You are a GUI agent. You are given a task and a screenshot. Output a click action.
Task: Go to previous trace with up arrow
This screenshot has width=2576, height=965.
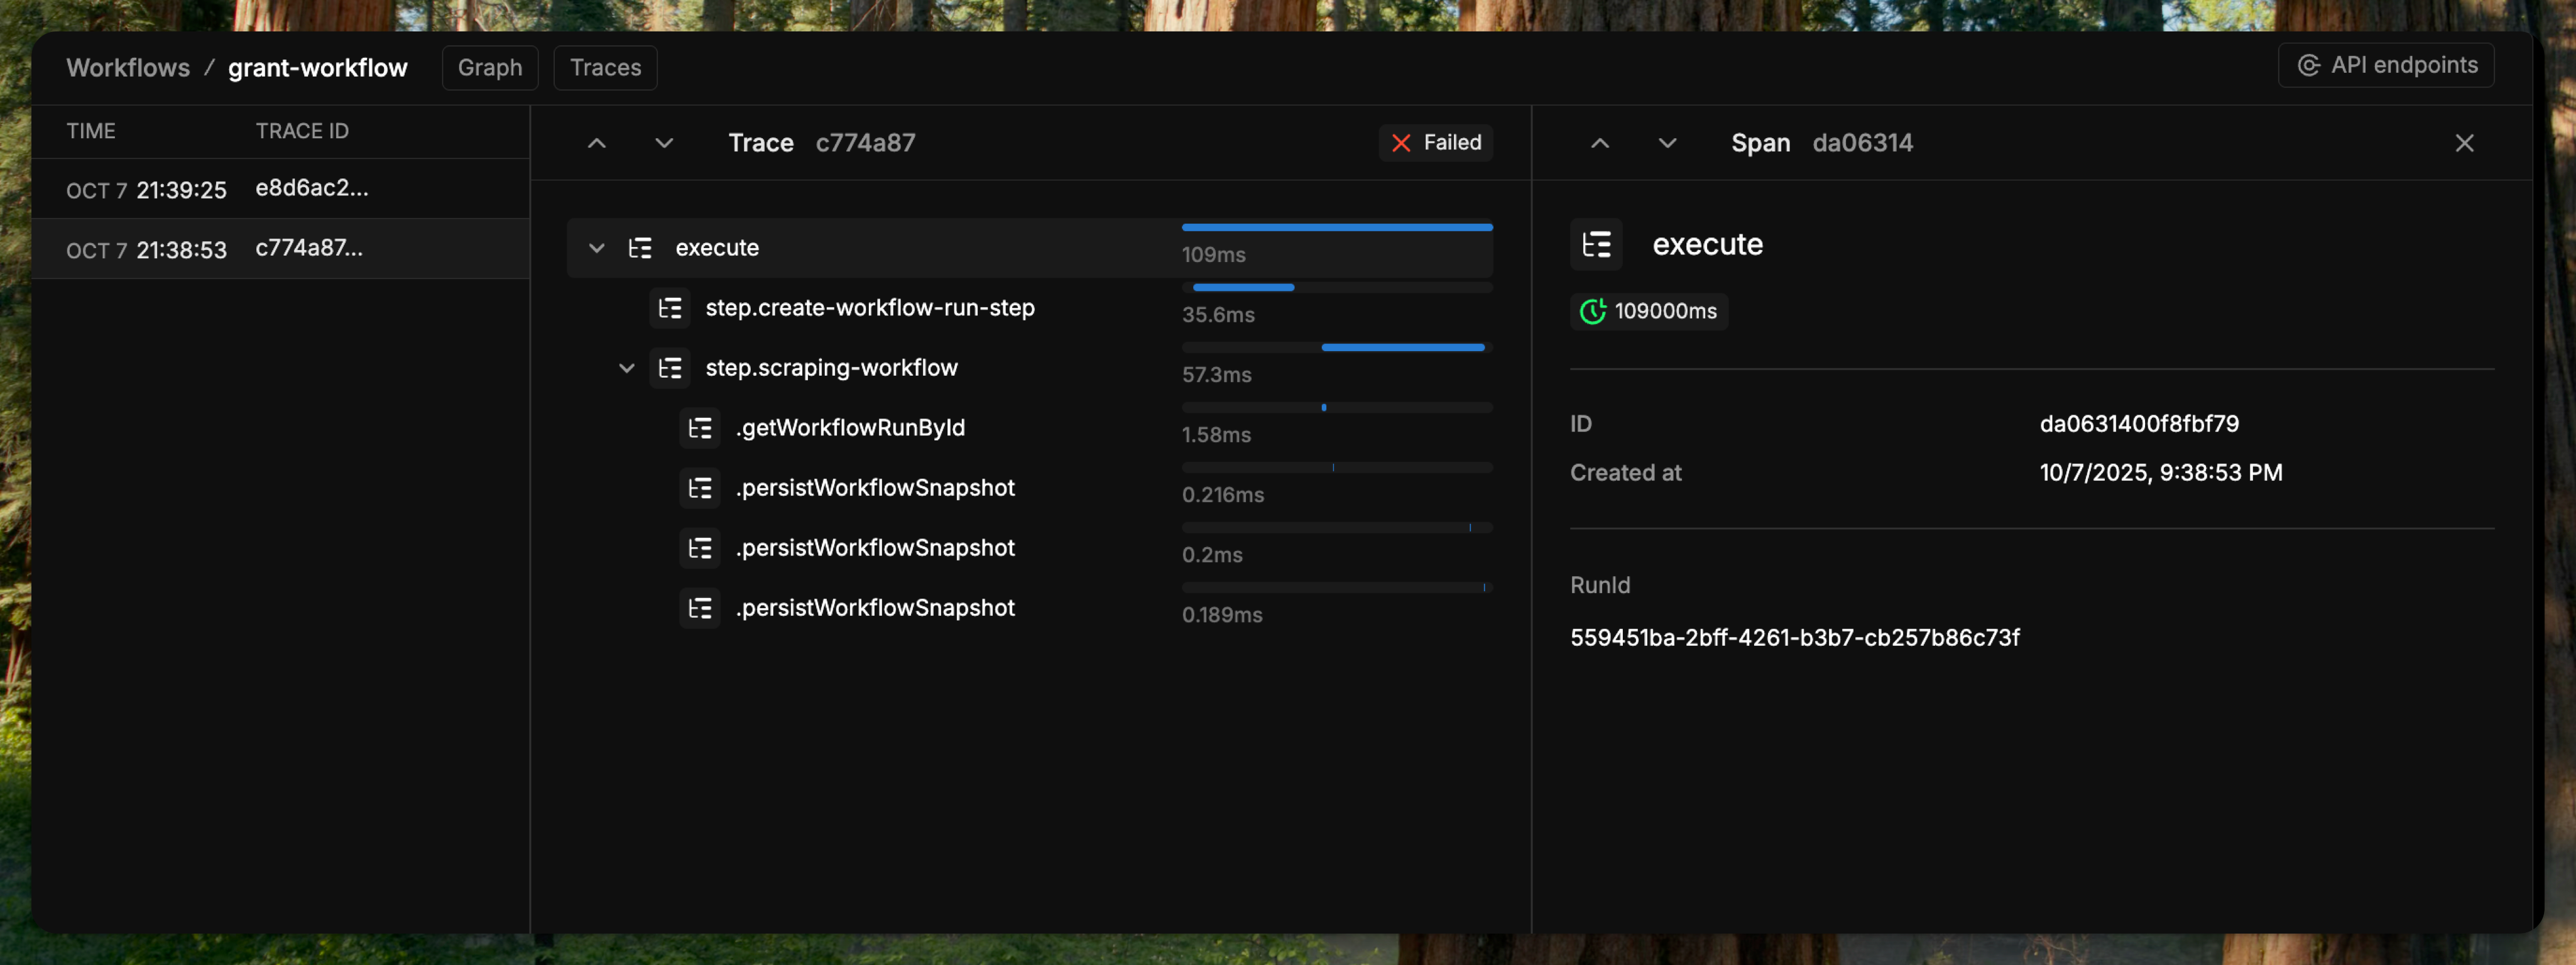(596, 143)
